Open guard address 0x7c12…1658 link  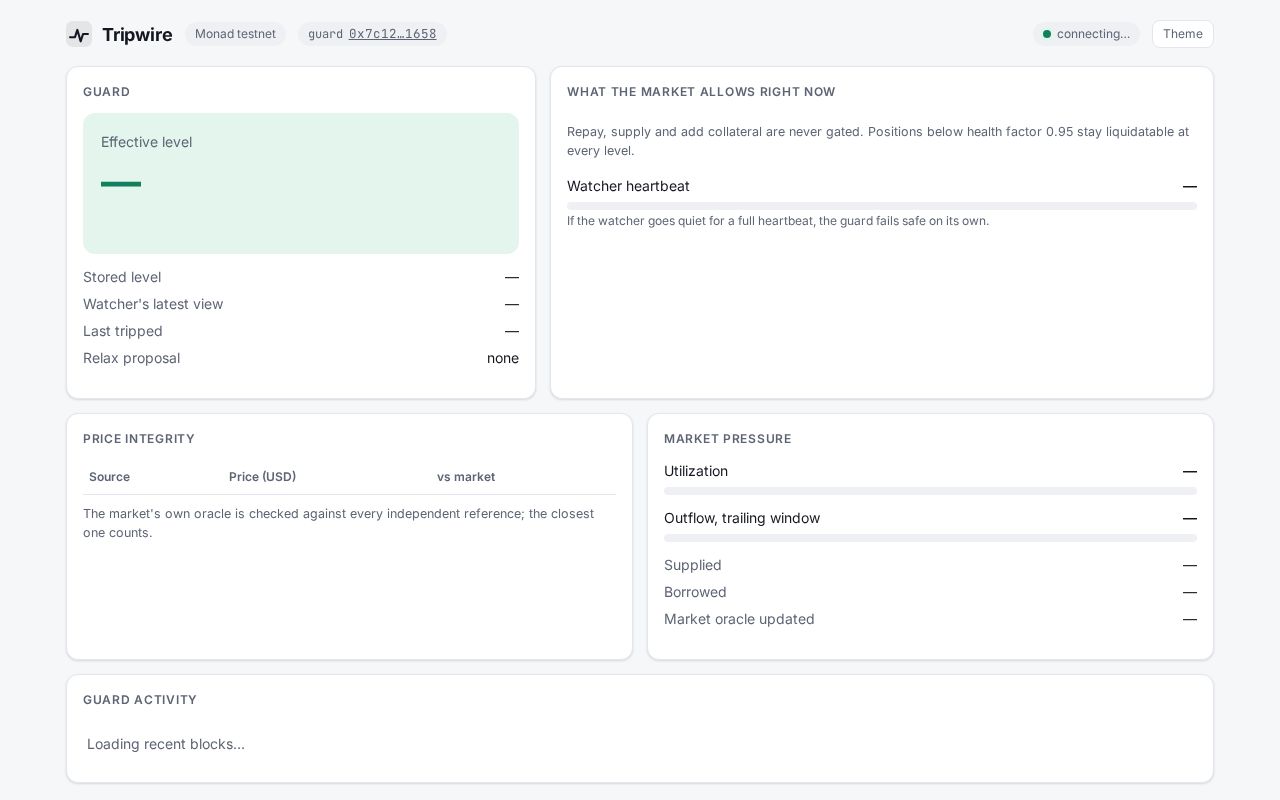point(392,34)
